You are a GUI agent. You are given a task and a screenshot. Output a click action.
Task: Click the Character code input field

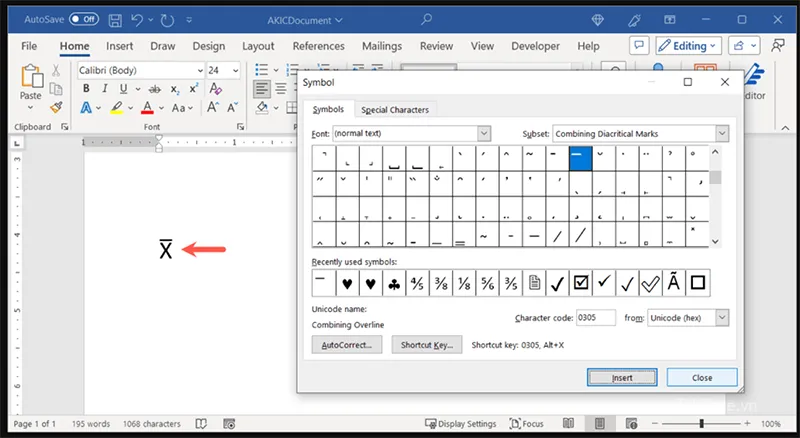click(596, 318)
